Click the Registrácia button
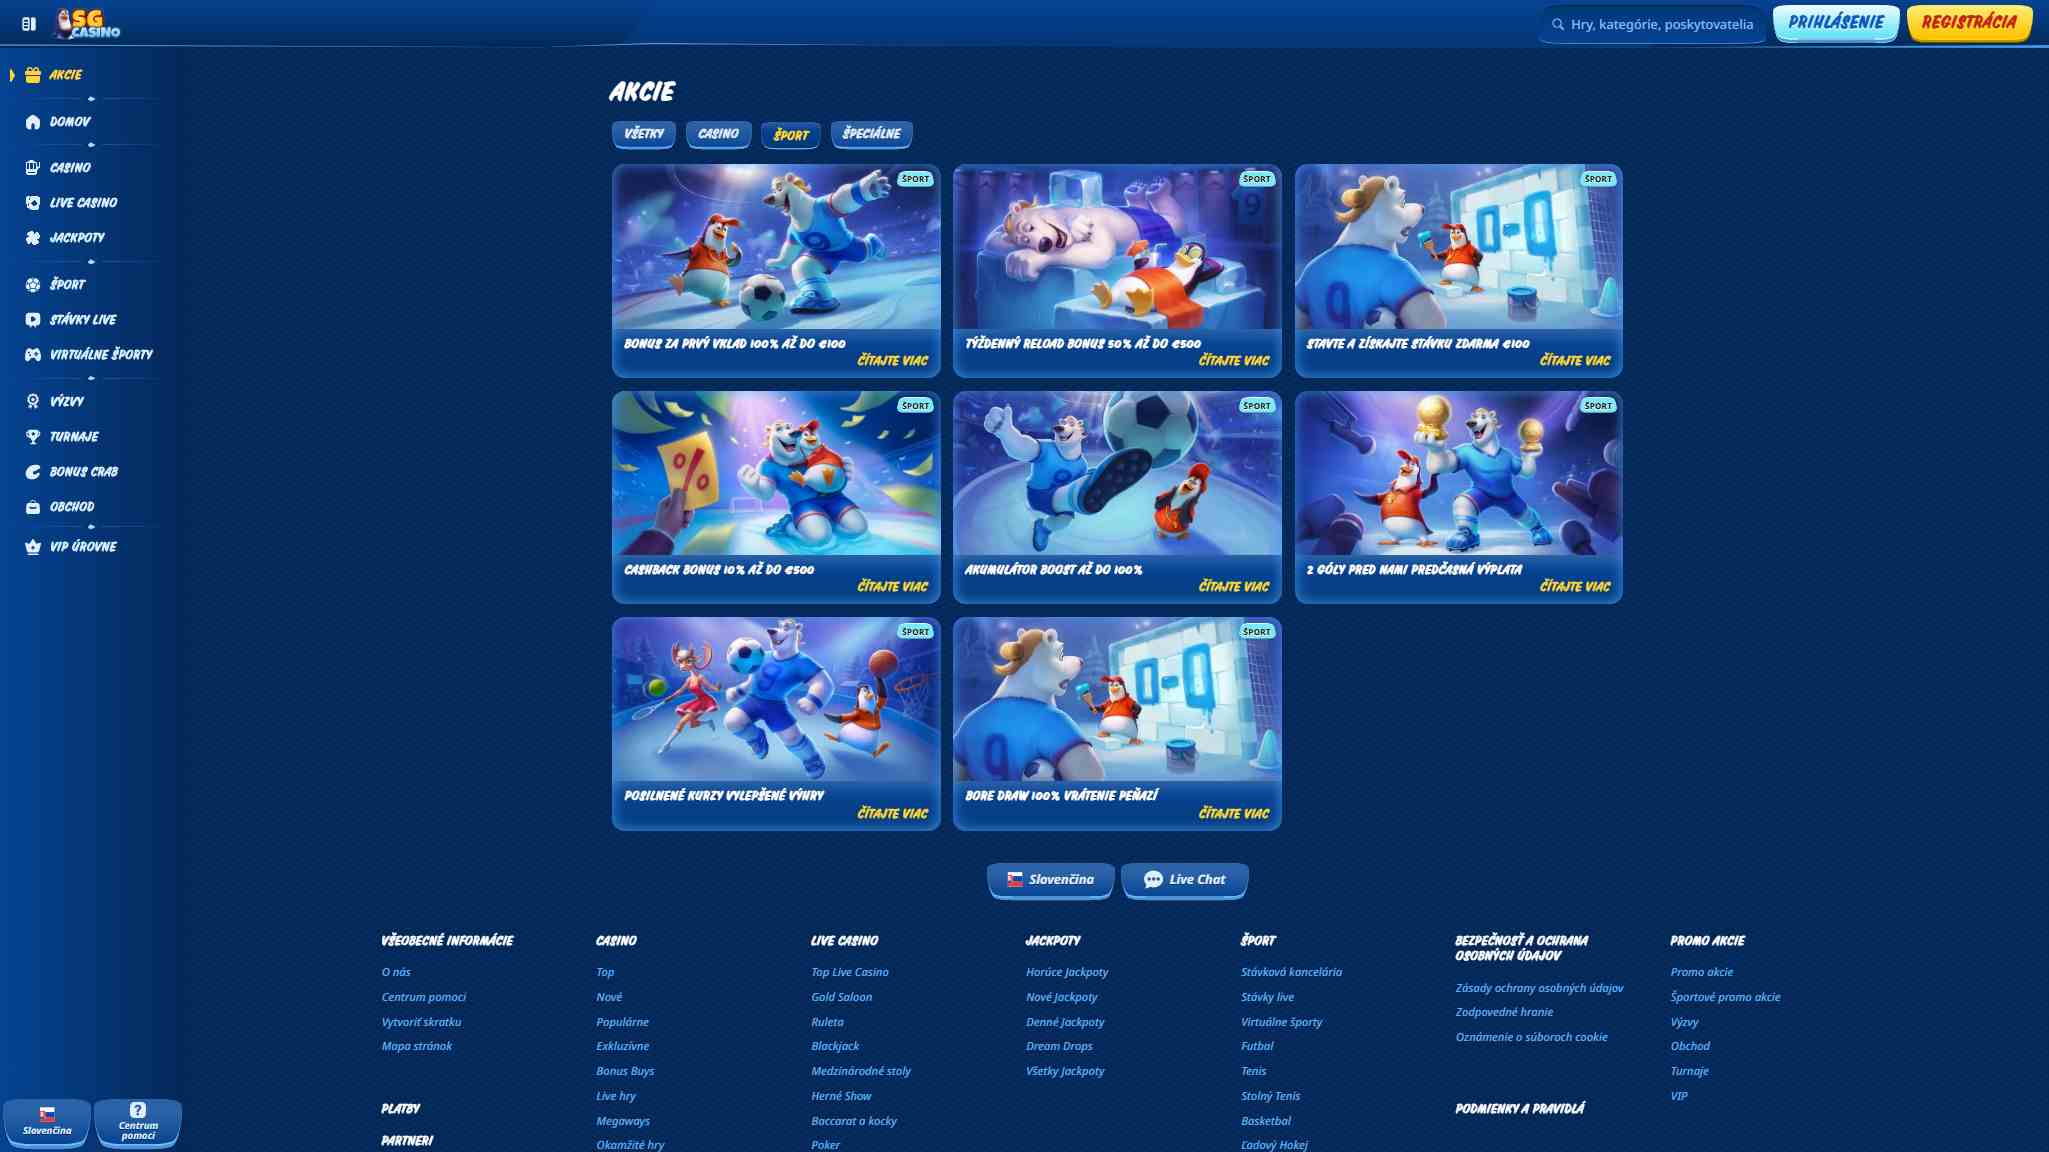Viewport: 2049px width, 1152px height. 1968,22
